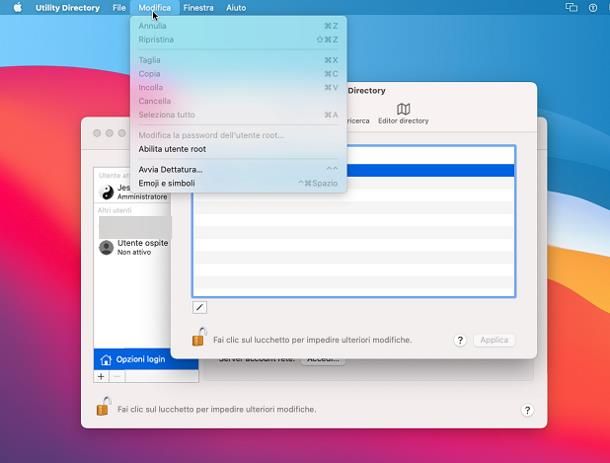Select the Amministratore user account

click(x=133, y=192)
